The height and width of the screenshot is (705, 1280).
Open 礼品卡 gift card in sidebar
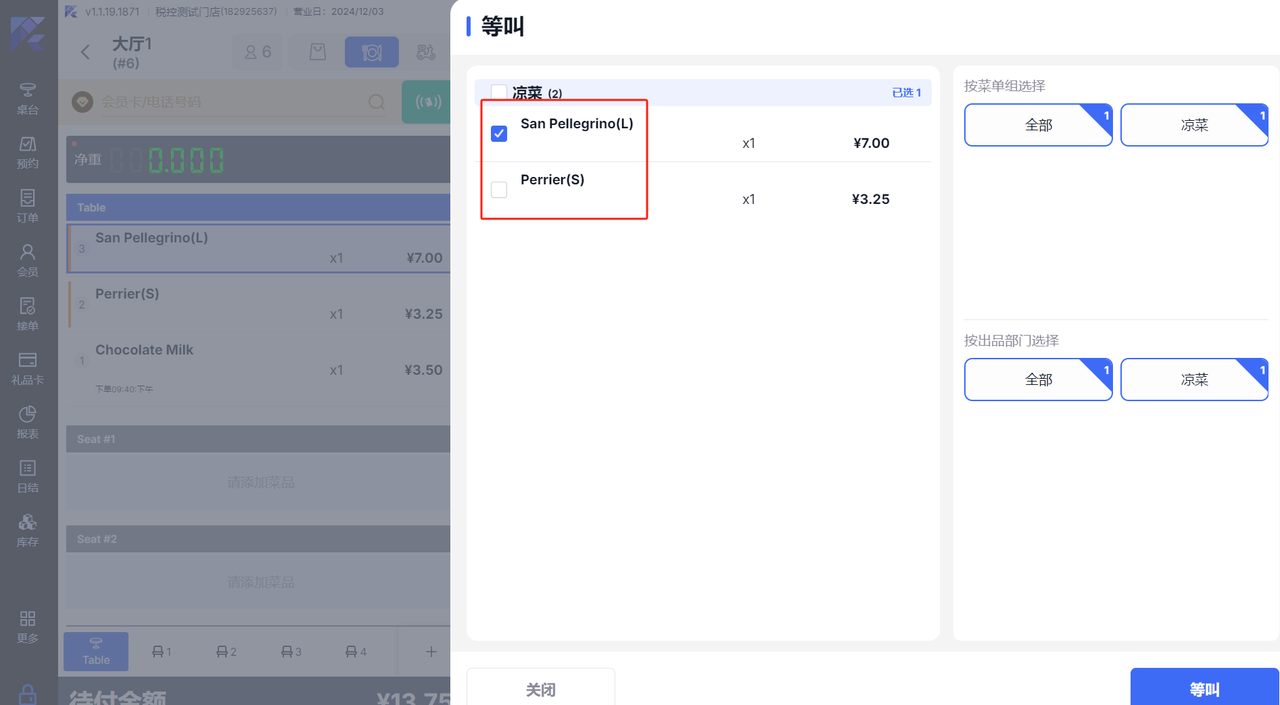[x=28, y=368]
